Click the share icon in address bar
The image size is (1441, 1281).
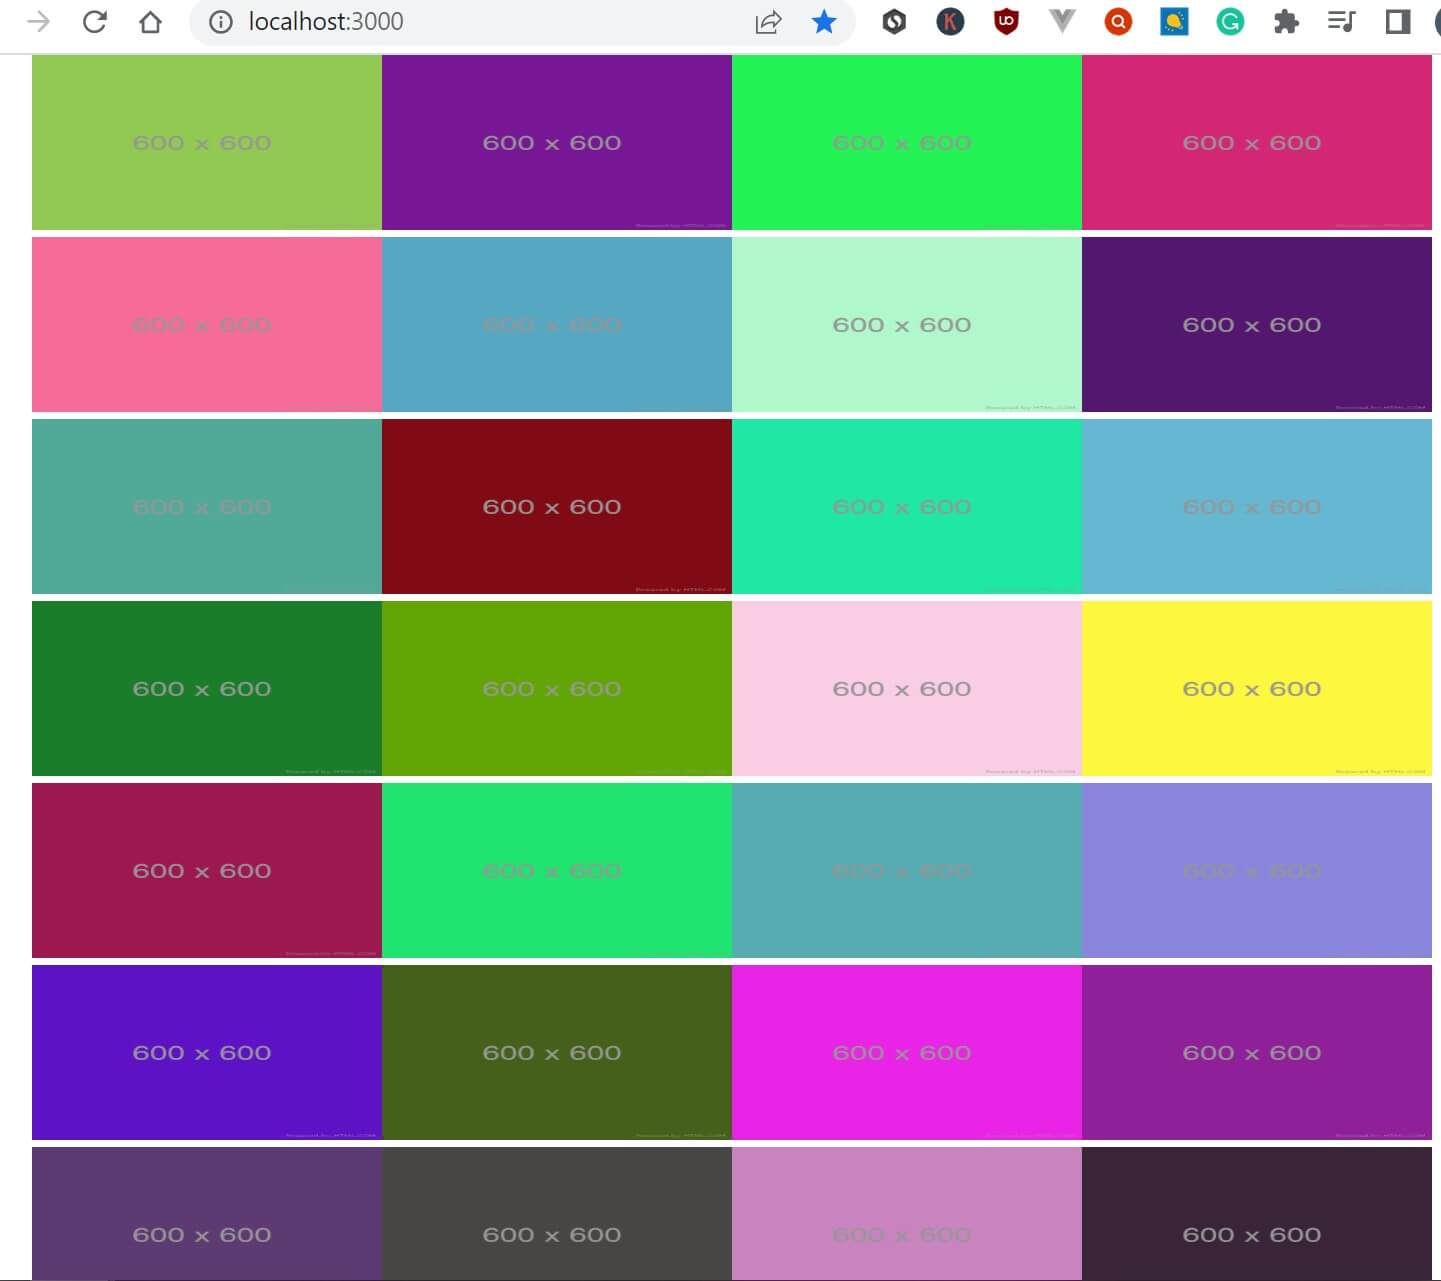[768, 21]
